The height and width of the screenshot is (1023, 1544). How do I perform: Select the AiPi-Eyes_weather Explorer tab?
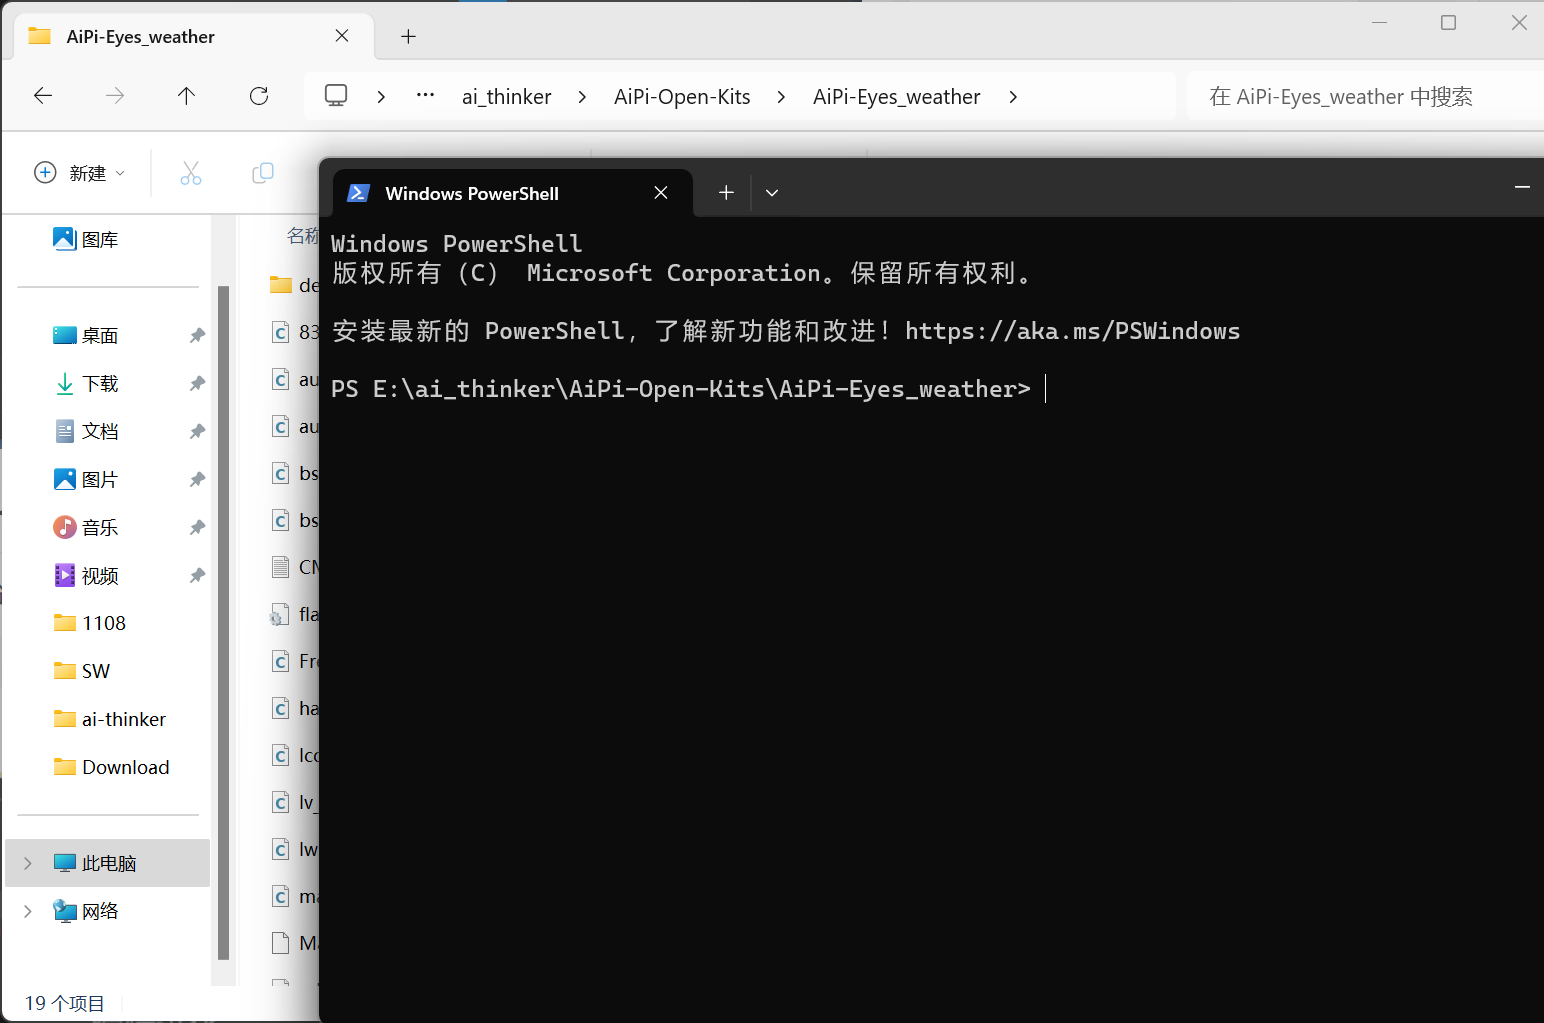[x=194, y=37]
